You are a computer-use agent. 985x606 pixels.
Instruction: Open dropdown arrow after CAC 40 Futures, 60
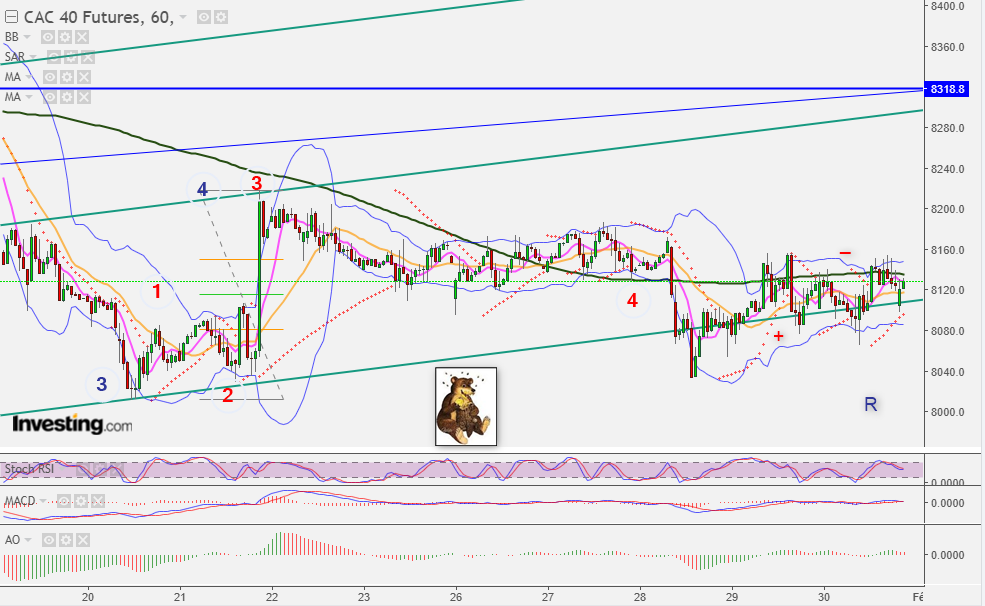pos(183,18)
